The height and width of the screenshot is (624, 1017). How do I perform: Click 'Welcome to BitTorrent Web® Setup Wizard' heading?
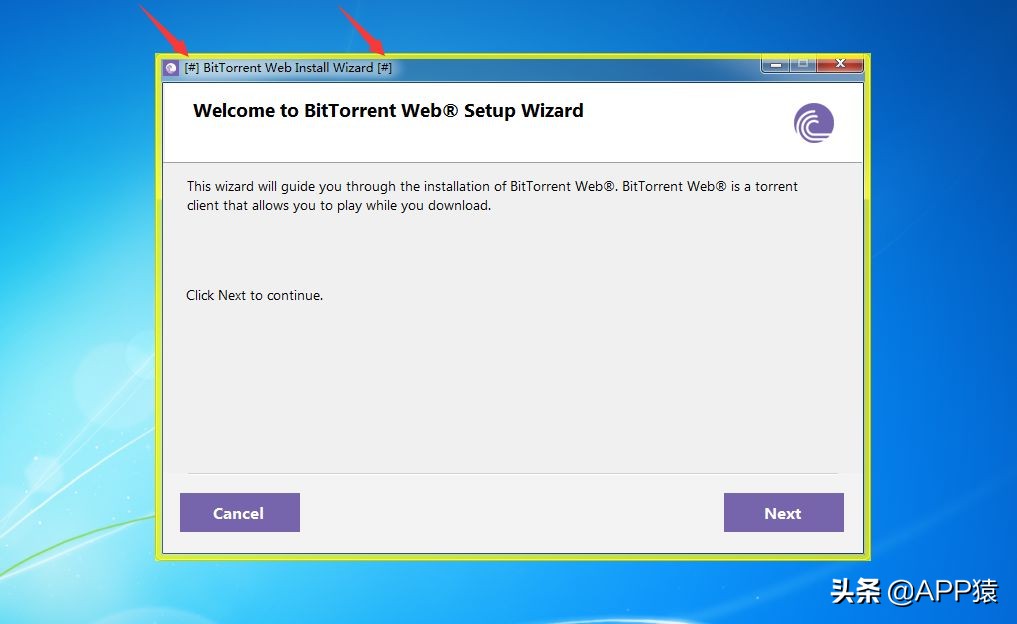(x=388, y=111)
